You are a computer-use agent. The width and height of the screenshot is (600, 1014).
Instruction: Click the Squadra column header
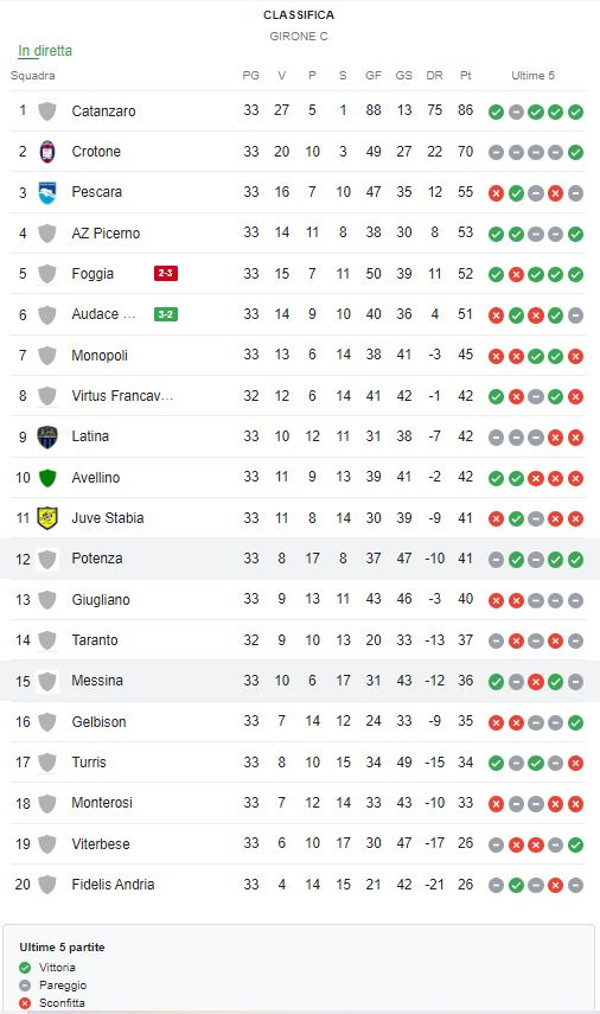33,76
